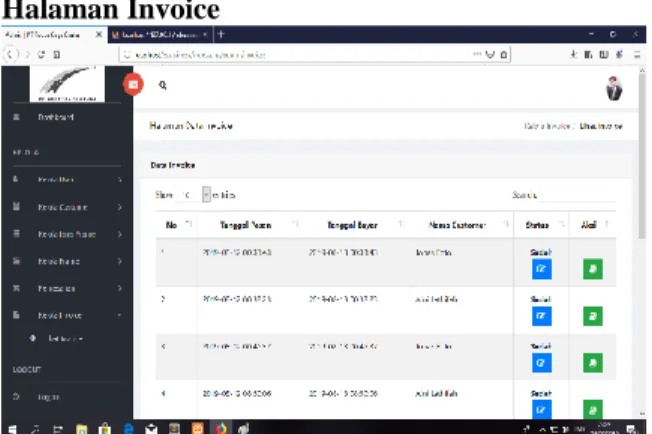The width and height of the screenshot is (652, 434).
Task: Open Microsoft Store from taskbar
Action: 105,429
